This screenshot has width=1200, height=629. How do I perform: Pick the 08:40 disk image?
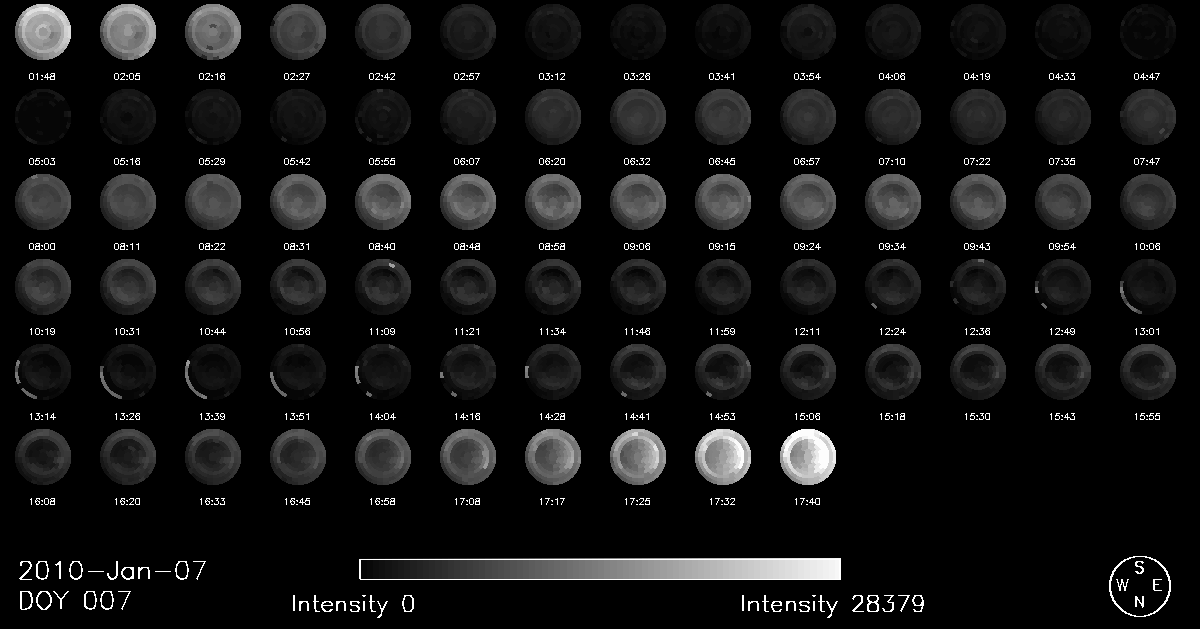[382, 202]
